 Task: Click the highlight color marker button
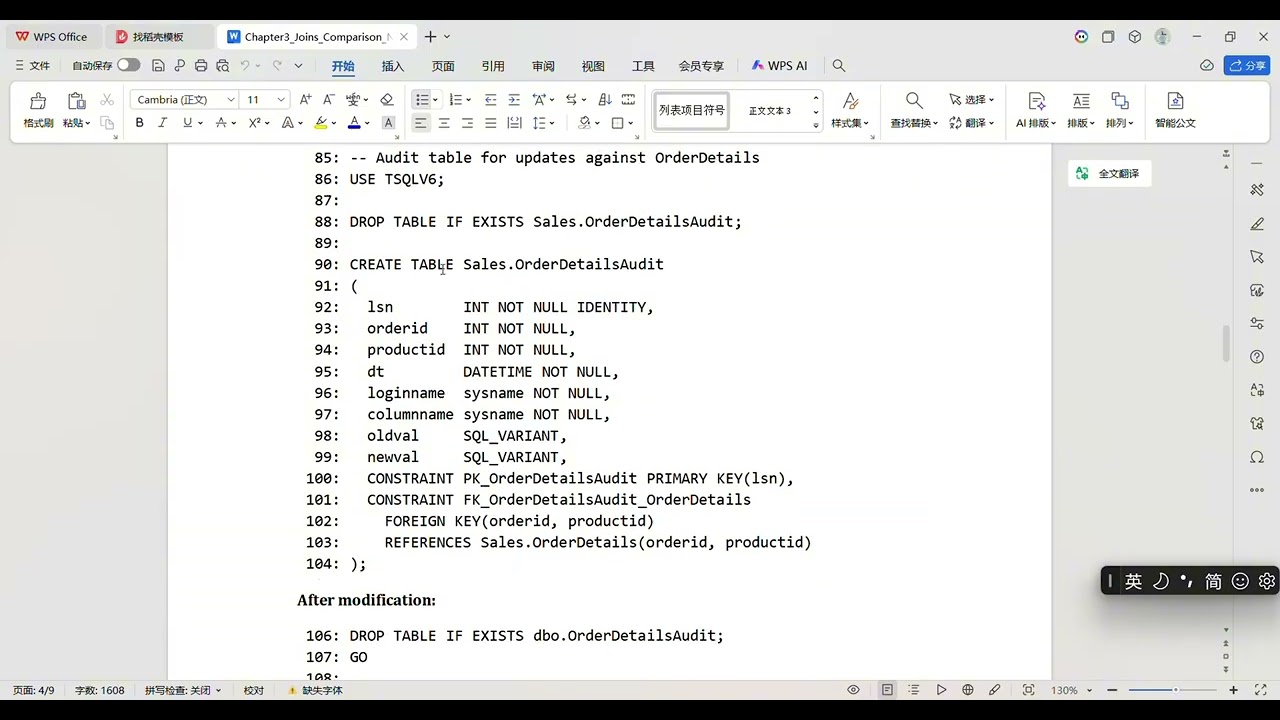click(x=320, y=123)
